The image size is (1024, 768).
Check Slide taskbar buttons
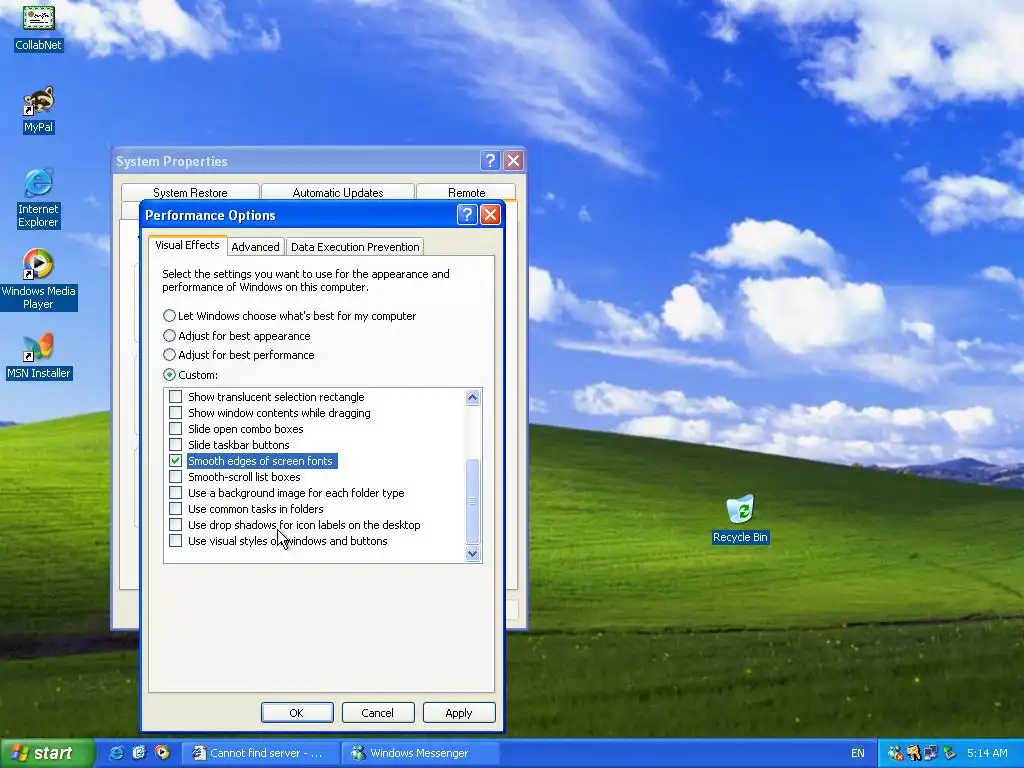(176, 445)
